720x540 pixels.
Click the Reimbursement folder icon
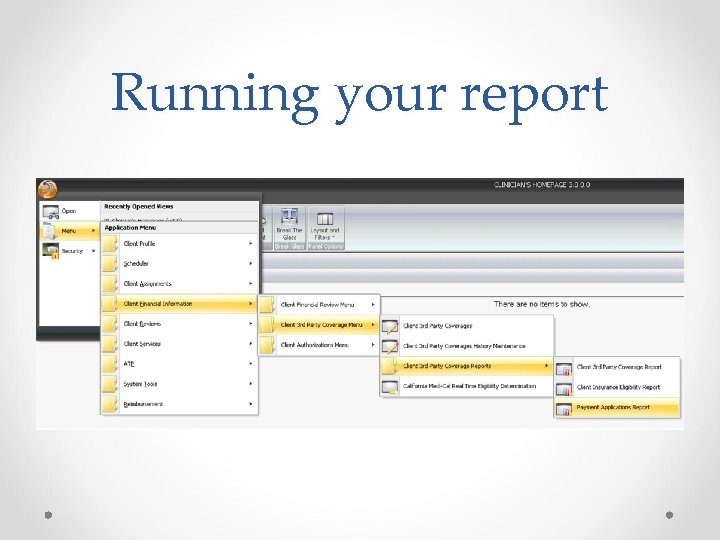point(110,404)
